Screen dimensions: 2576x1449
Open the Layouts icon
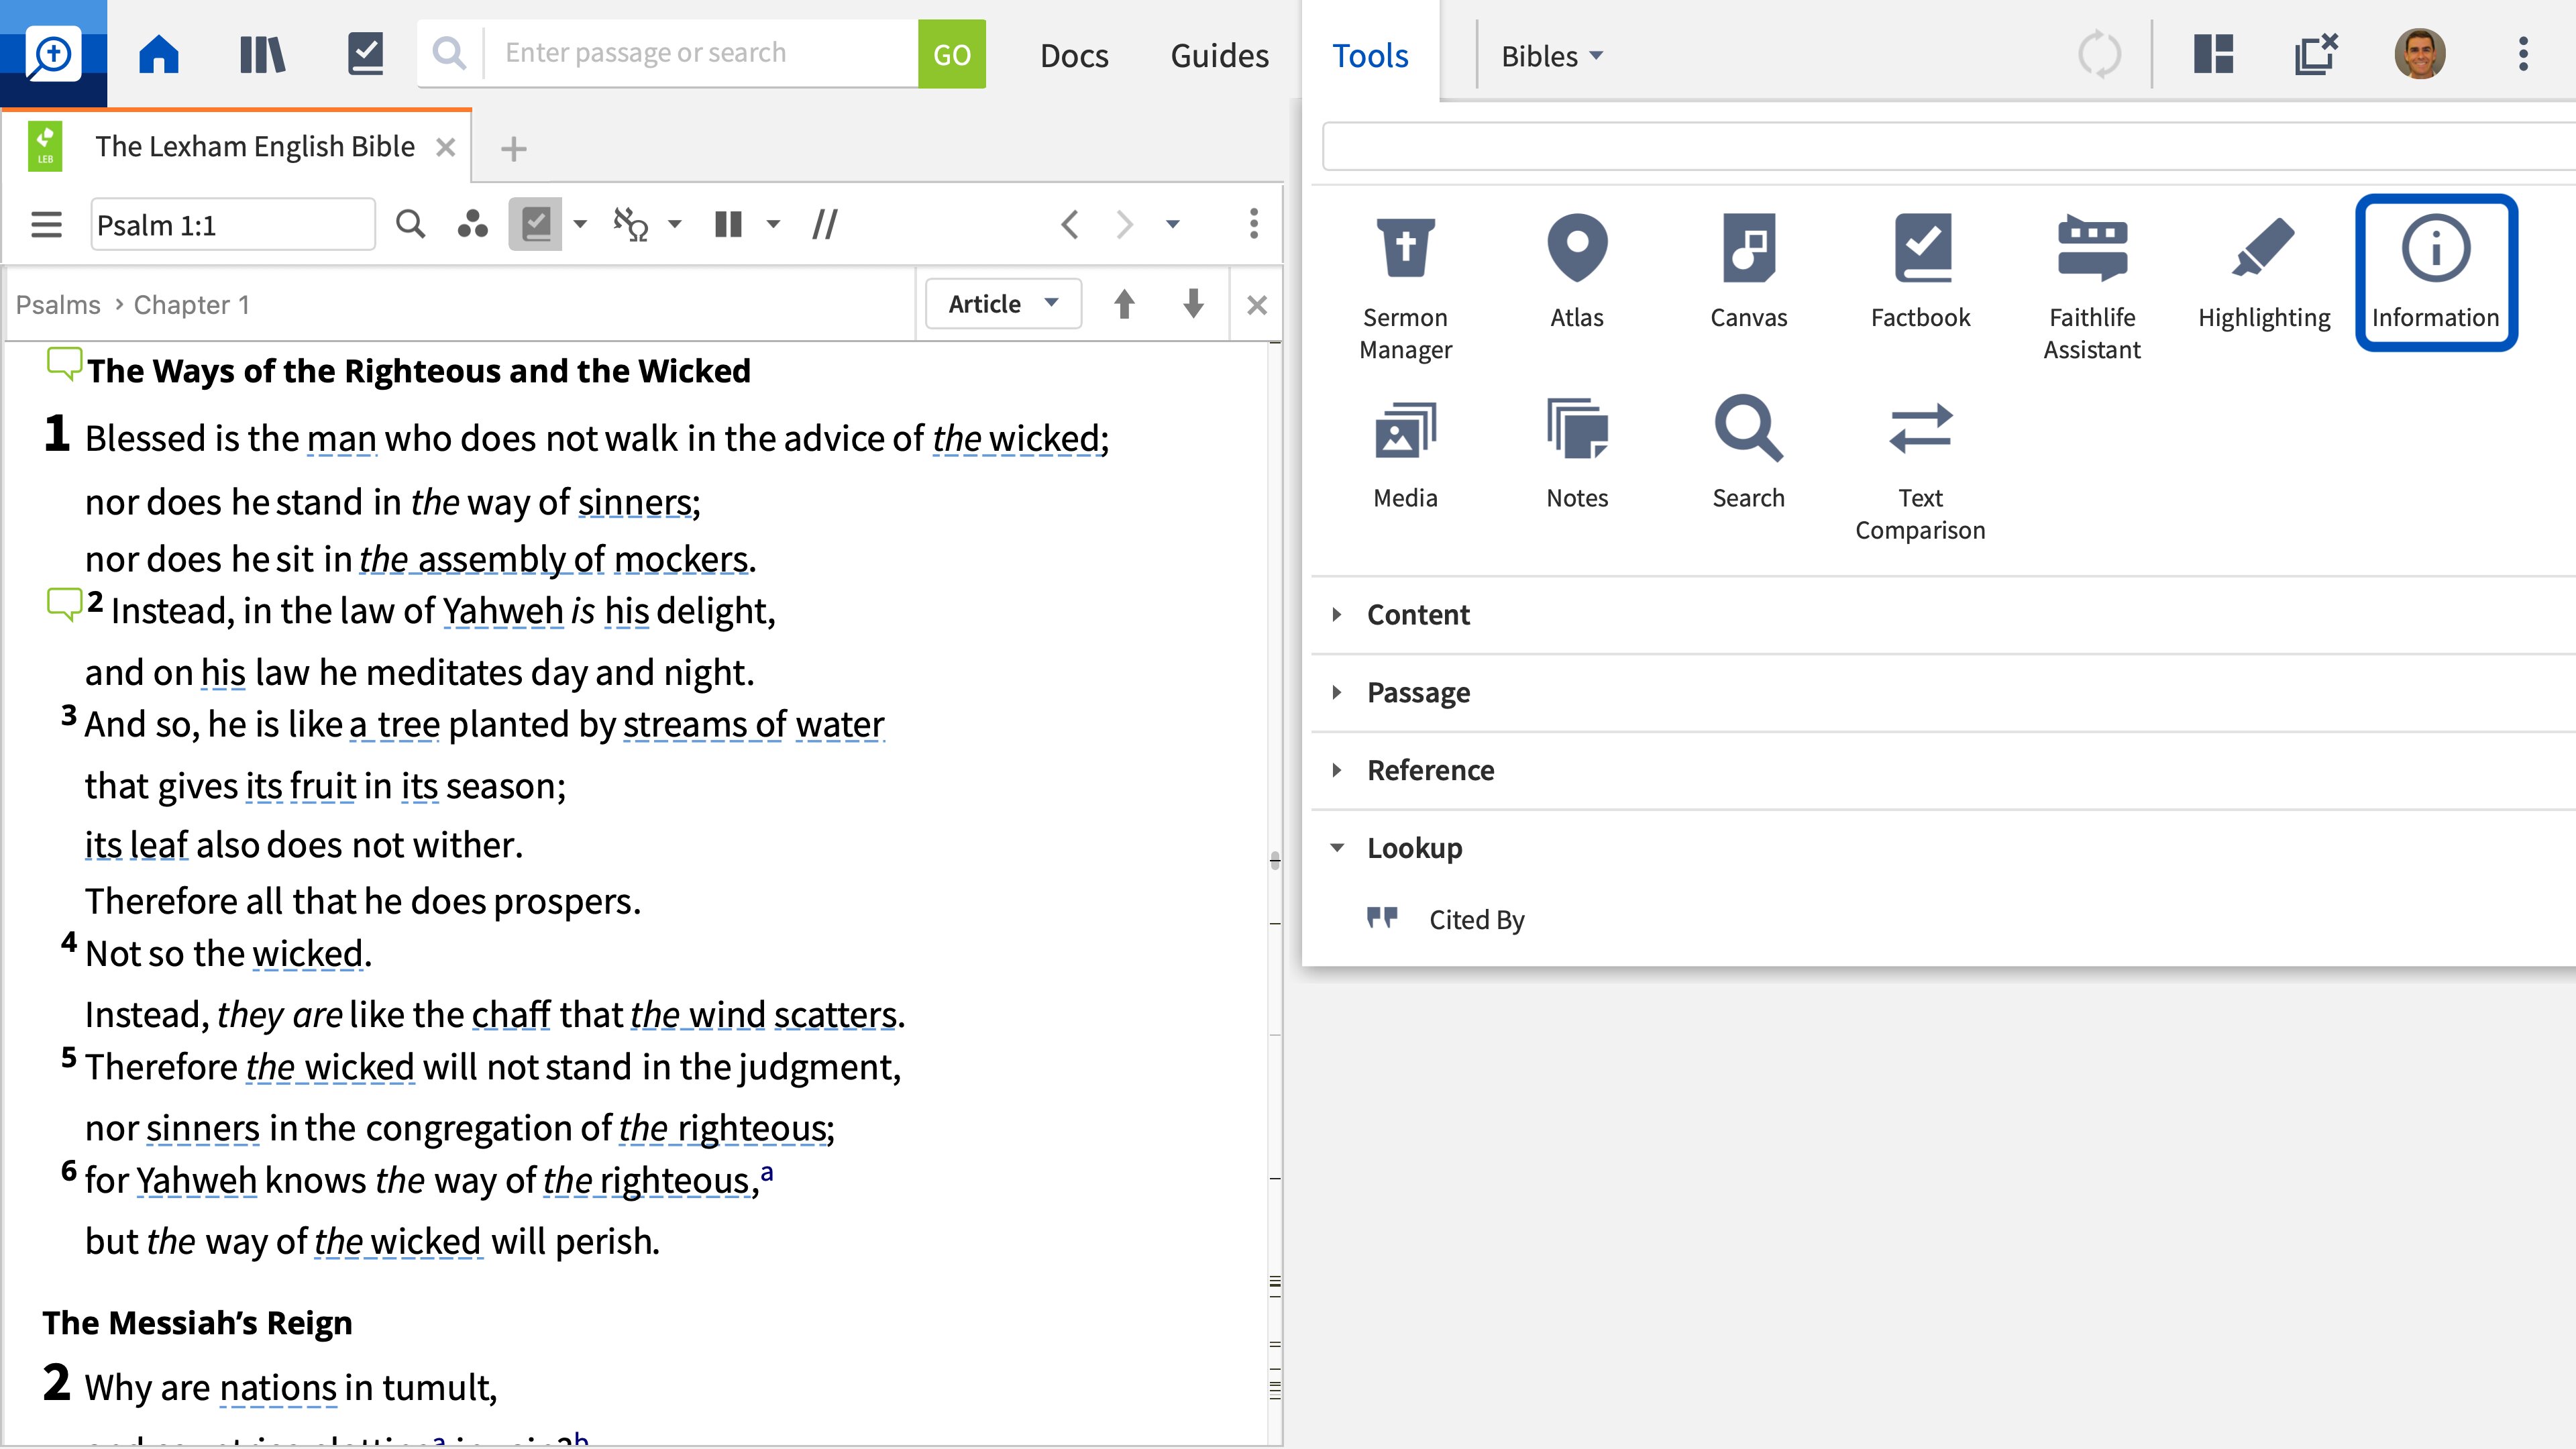pyautogui.click(x=2214, y=54)
